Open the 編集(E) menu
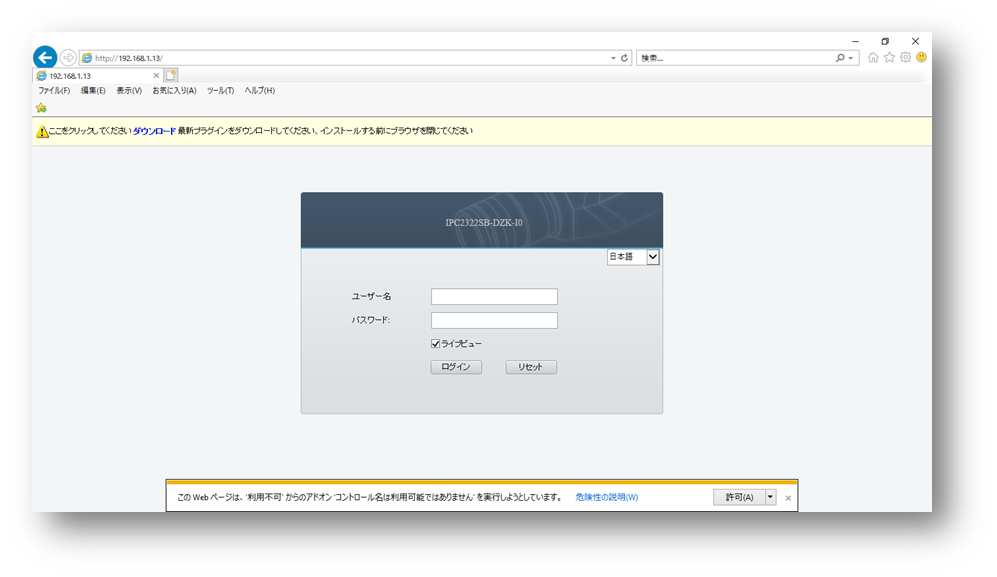This screenshot has width=997, height=577. [x=93, y=91]
